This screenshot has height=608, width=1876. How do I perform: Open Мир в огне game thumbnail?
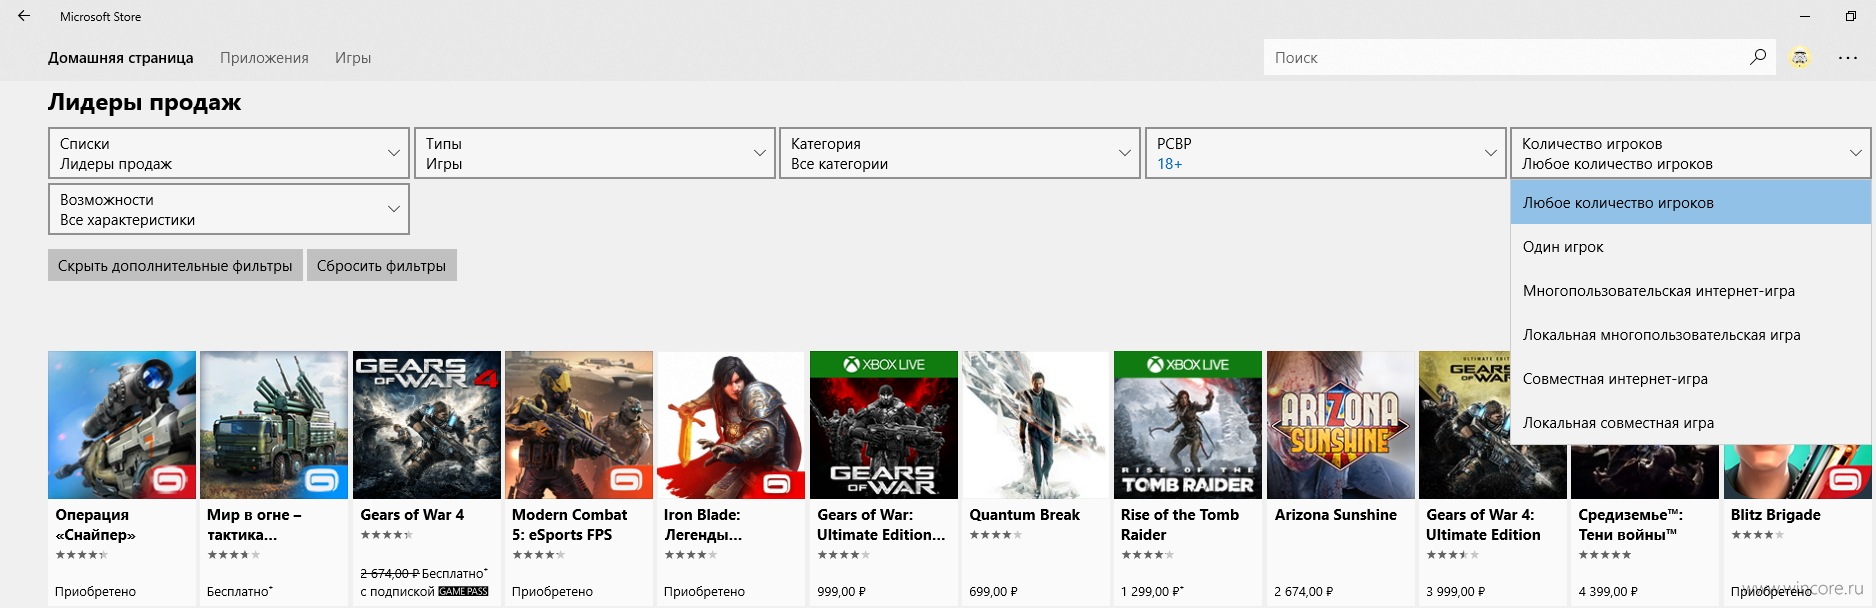pos(274,425)
